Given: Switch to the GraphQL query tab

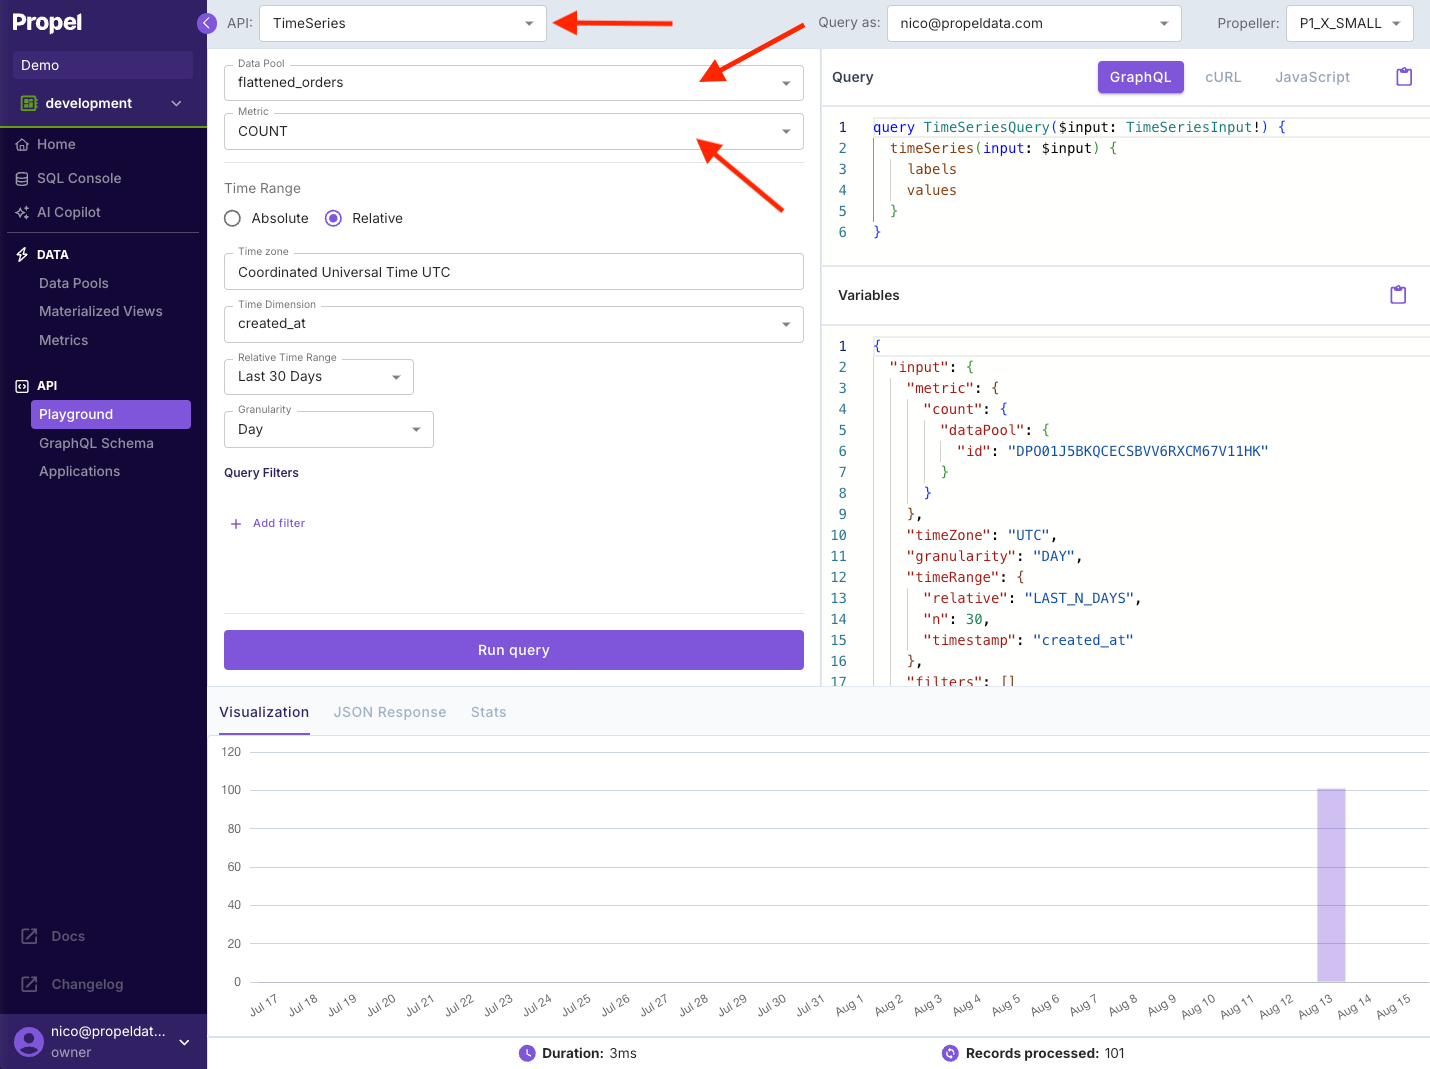Looking at the screenshot, I should tap(1141, 77).
